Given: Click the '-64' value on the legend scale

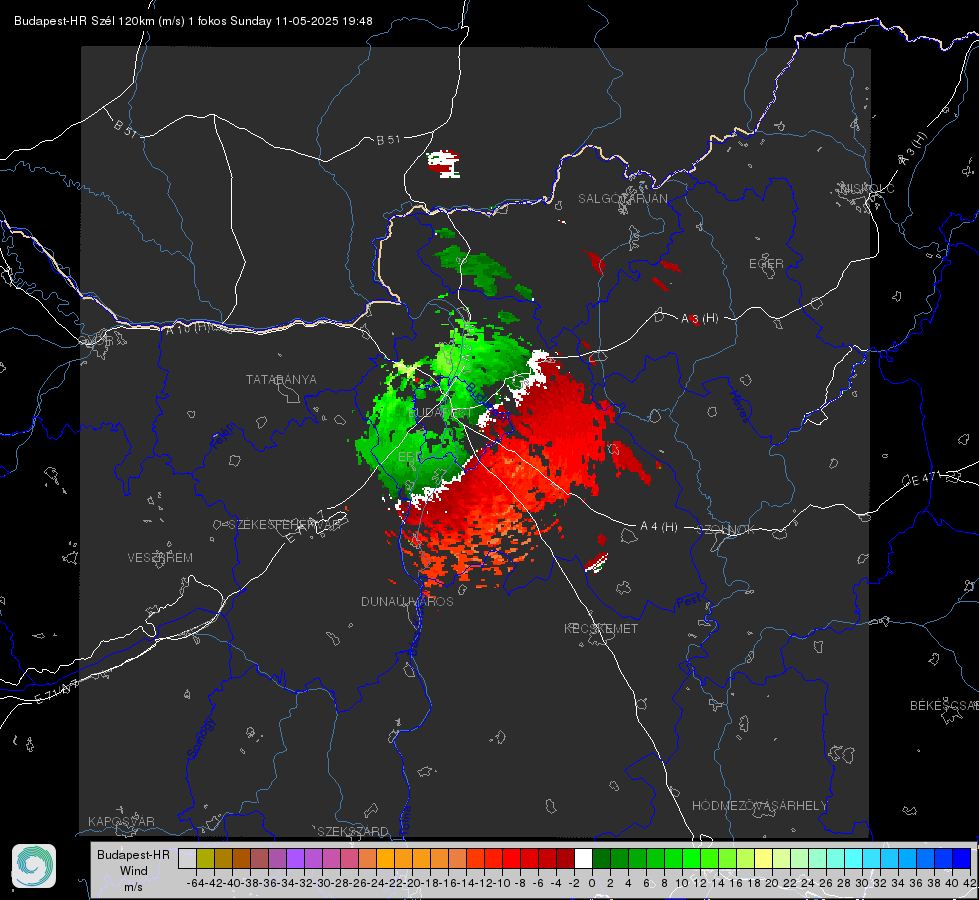Looking at the screenshot, I should (x=196, y=883).
